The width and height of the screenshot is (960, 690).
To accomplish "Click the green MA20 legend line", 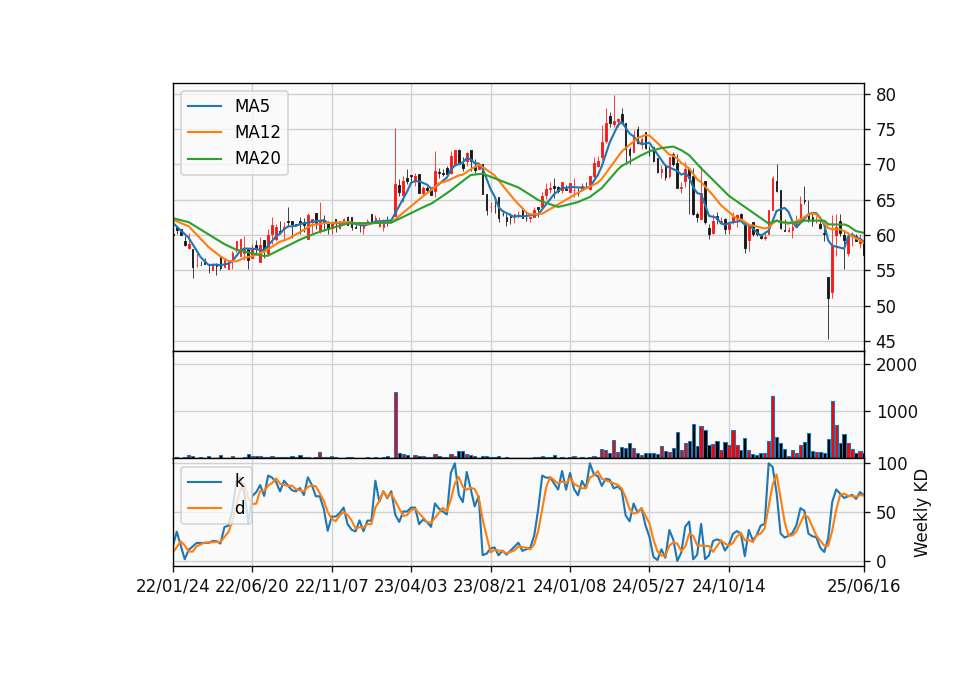I will pos(204,158).
